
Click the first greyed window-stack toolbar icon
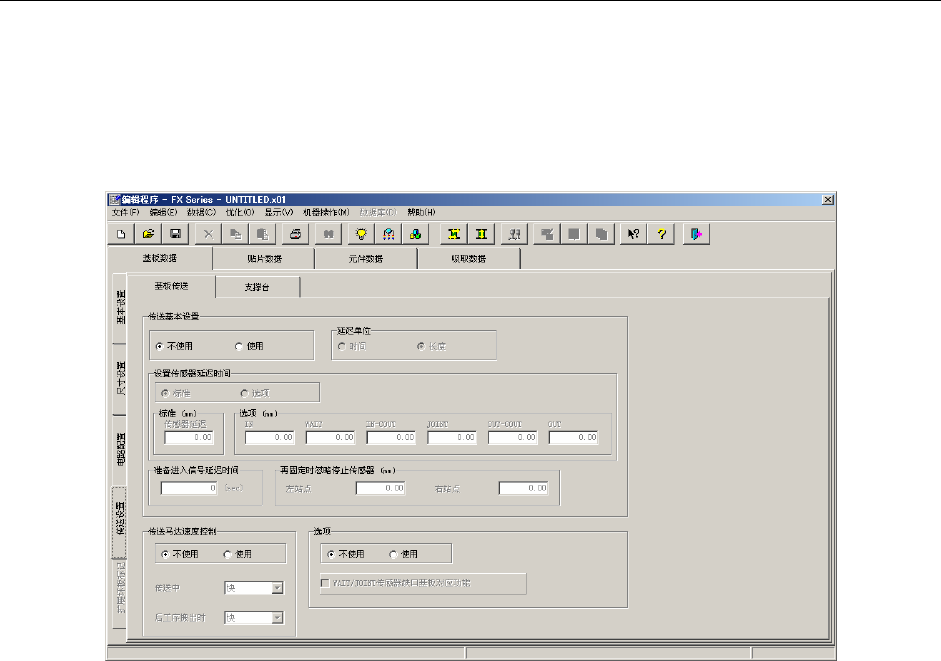(x=547, y=234)
